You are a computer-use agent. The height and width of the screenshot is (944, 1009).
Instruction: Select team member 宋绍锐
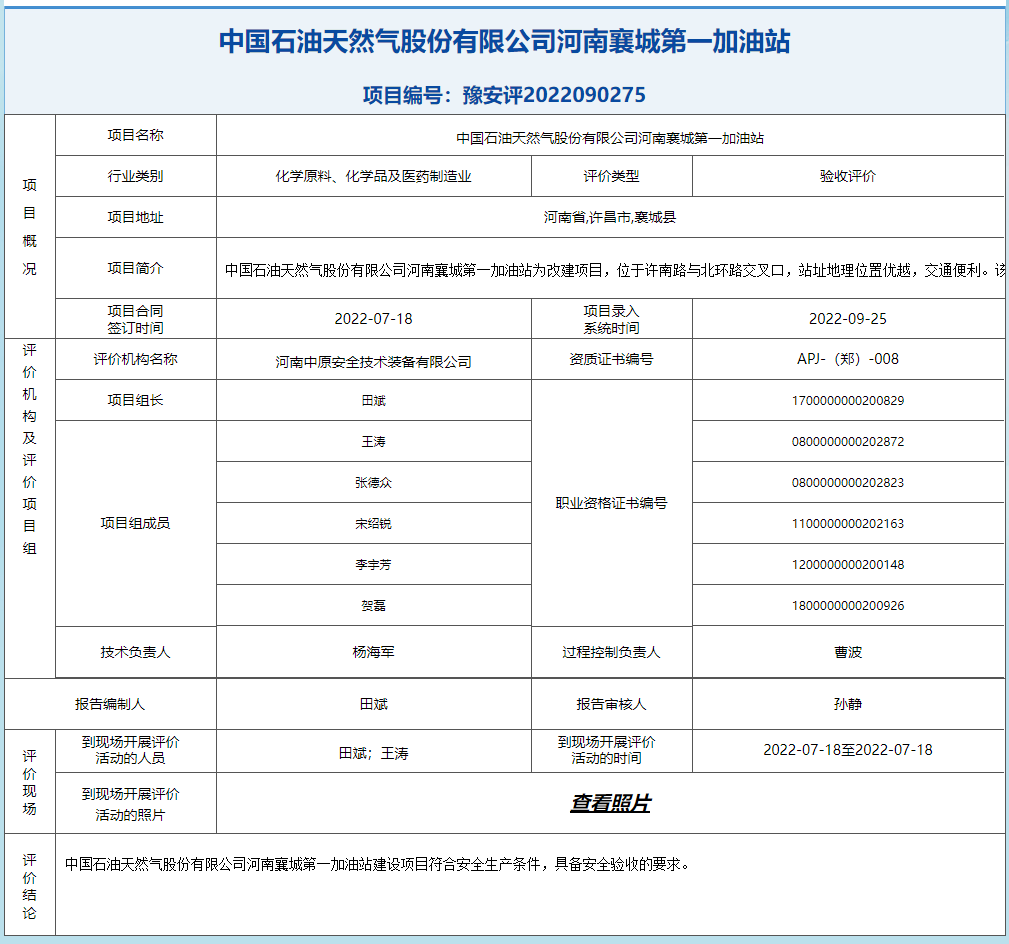pos(373,524)
